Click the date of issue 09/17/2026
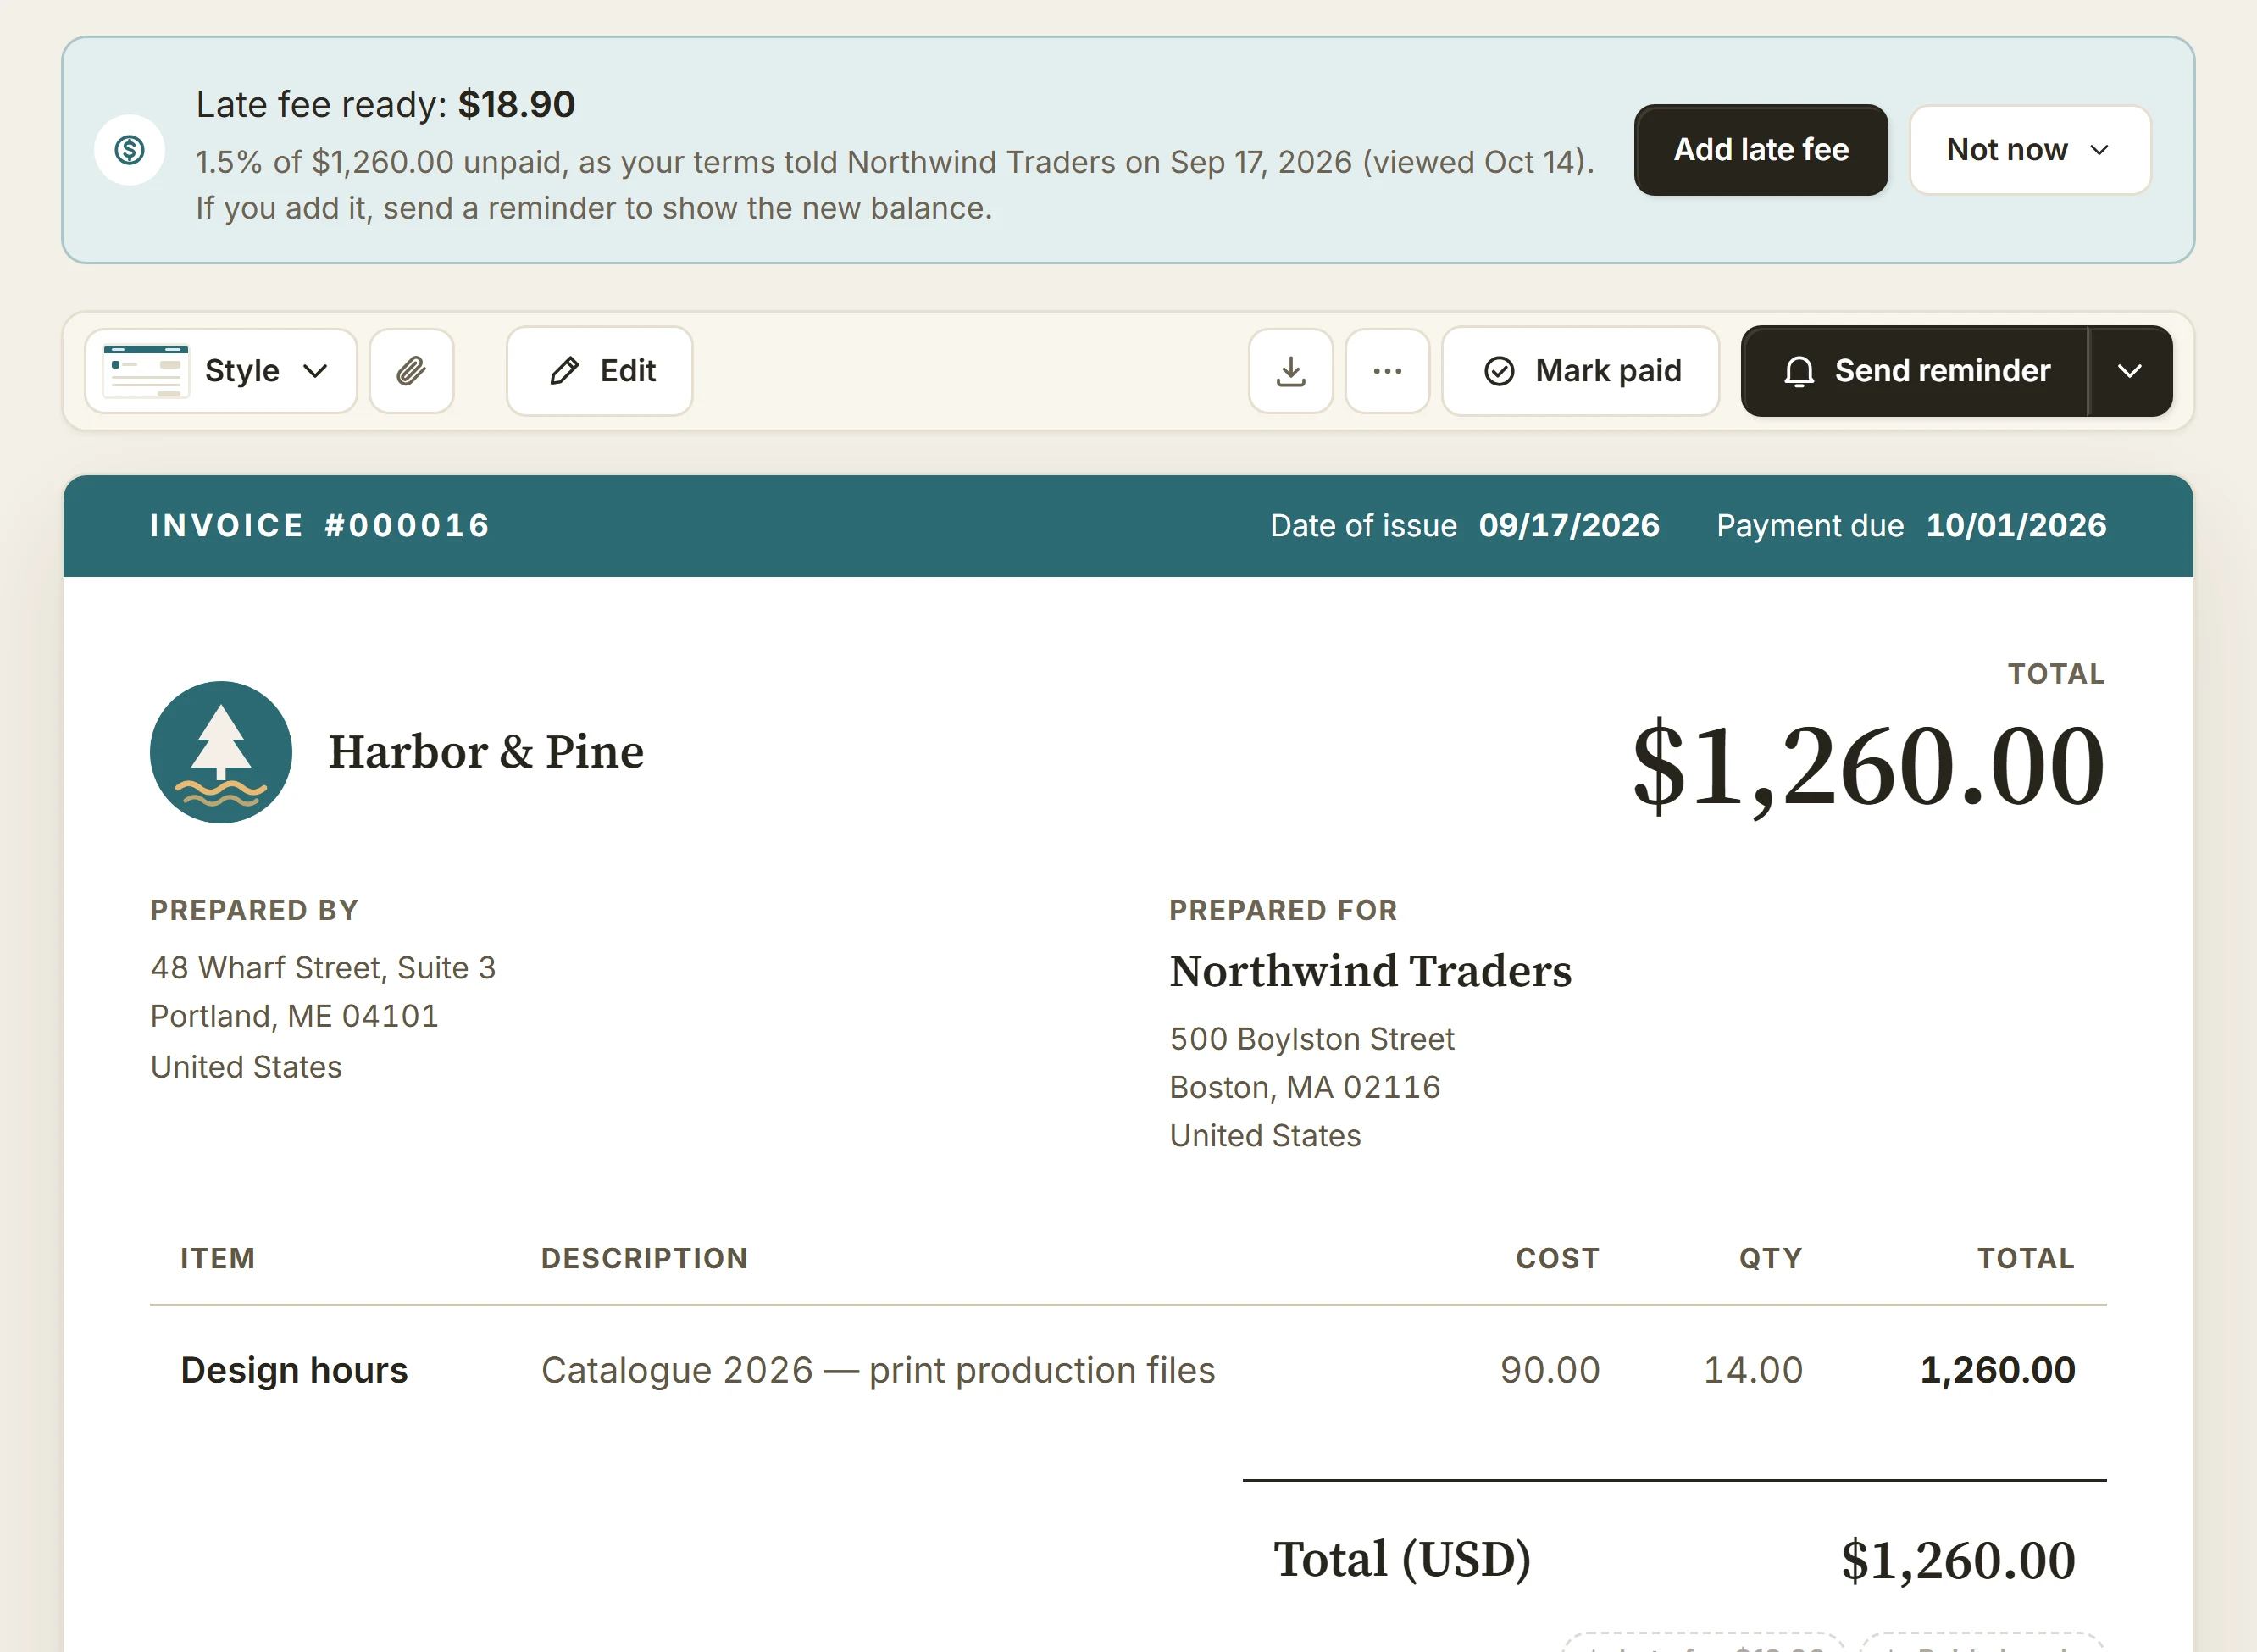 coord(1569,526)
